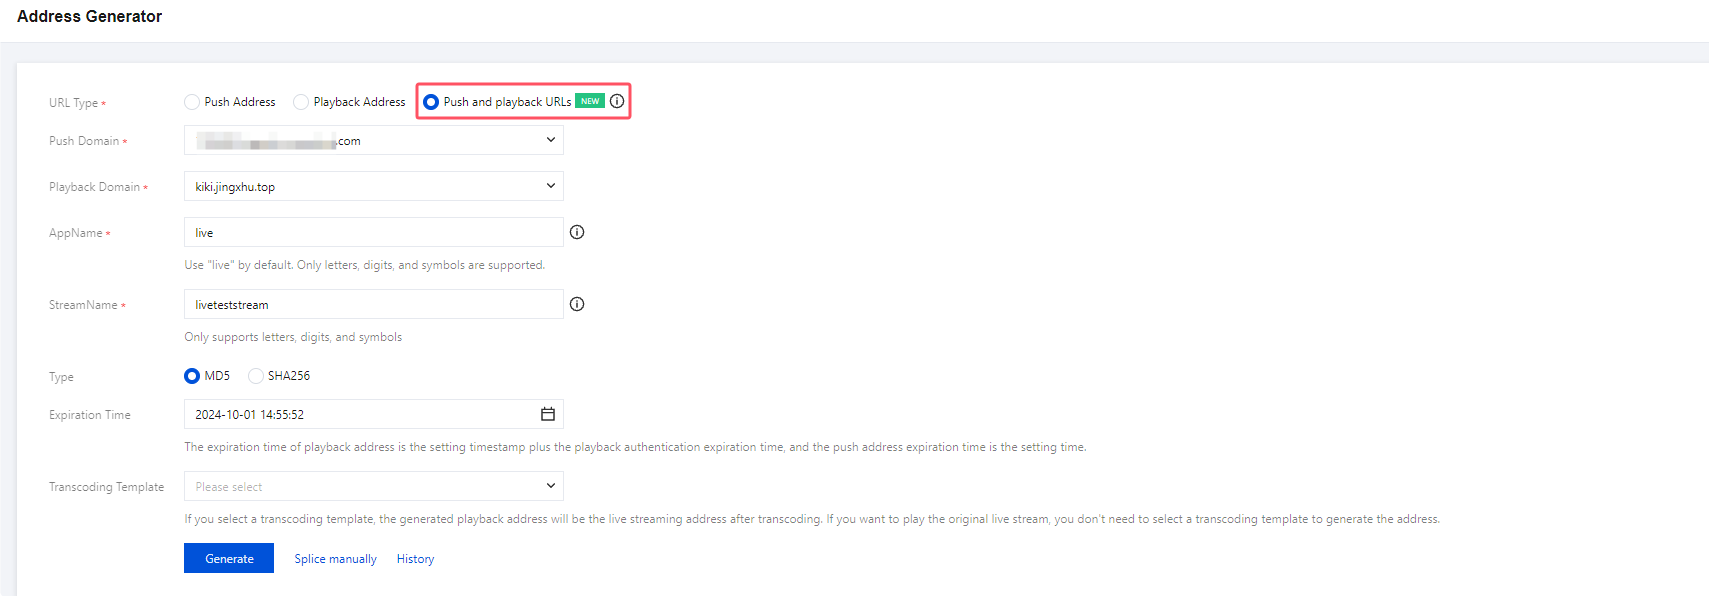Select the Push Address radio option
The image size is (1709, 596).
click(x=192, y=102)
